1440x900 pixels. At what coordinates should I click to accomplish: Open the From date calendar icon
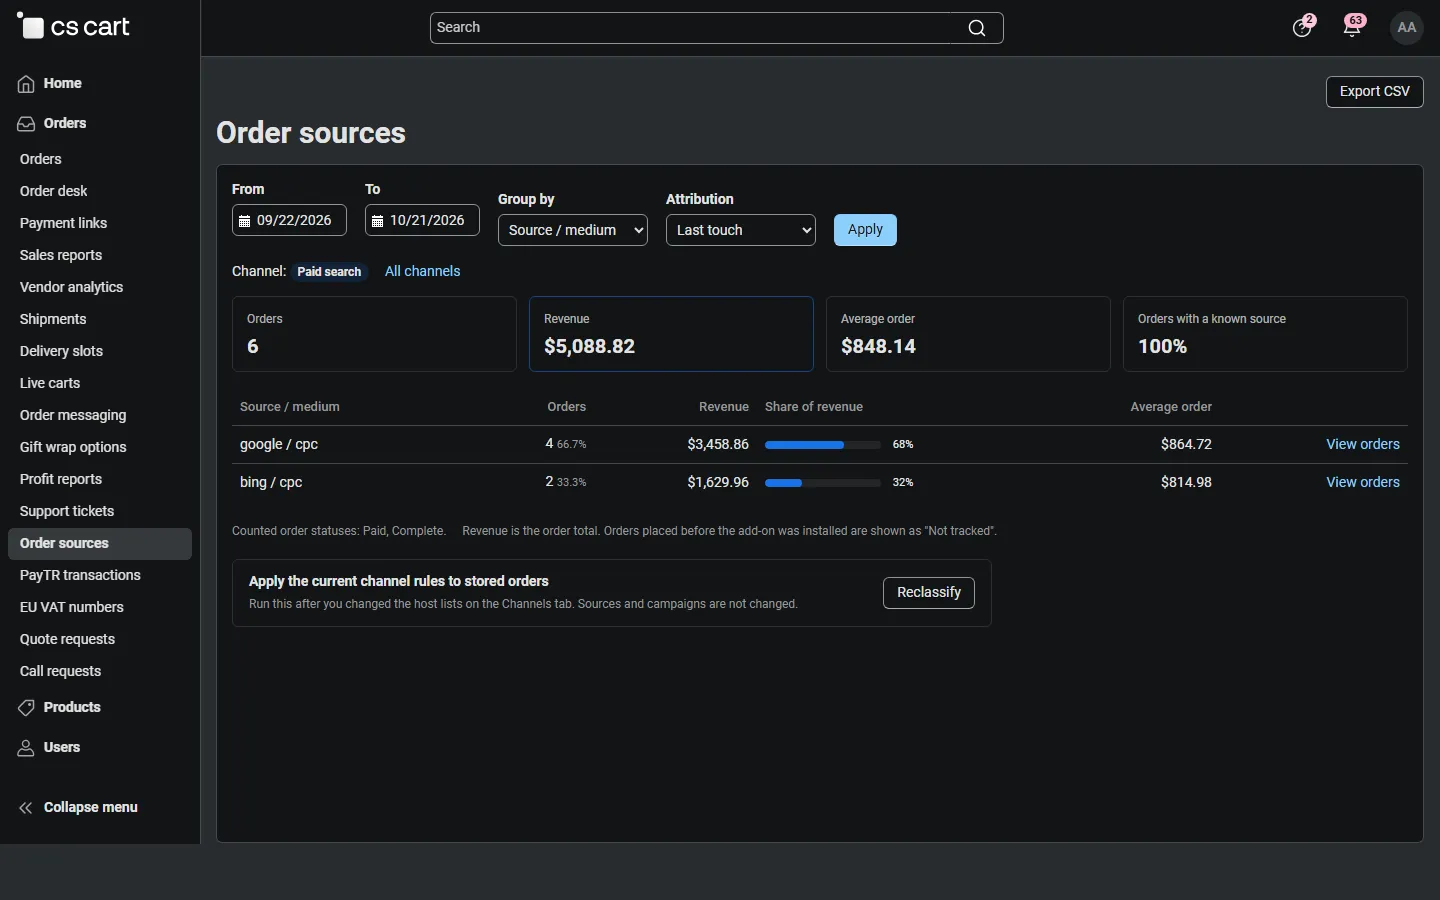[x=244, y=221]
